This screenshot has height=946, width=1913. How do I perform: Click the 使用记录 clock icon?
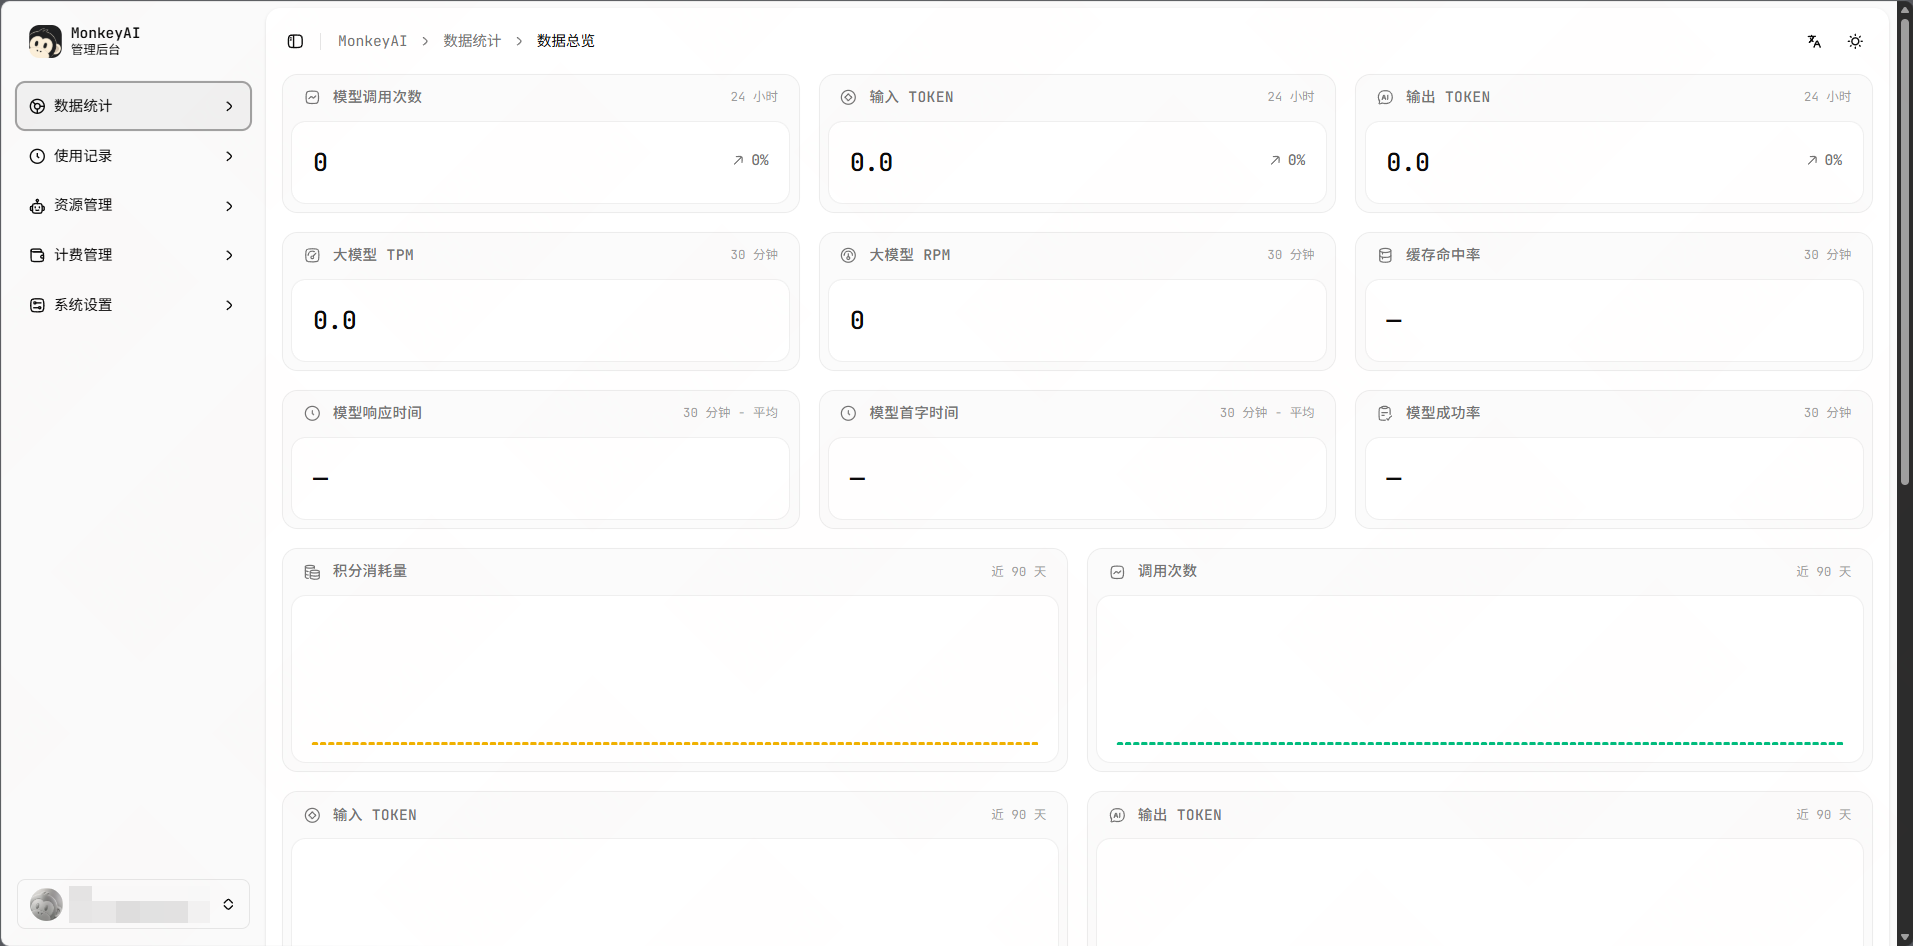pyautogui.click(x=37, y=156)
